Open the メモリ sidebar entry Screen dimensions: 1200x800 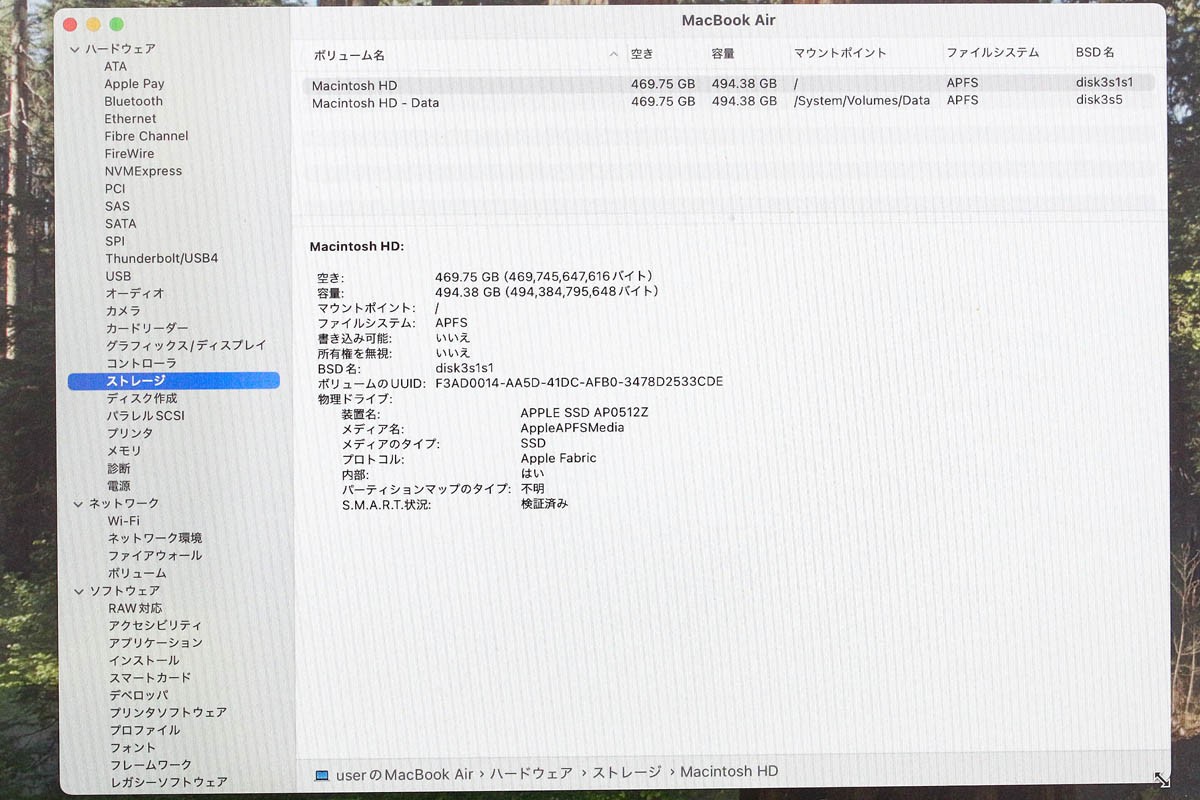point(124,451)
